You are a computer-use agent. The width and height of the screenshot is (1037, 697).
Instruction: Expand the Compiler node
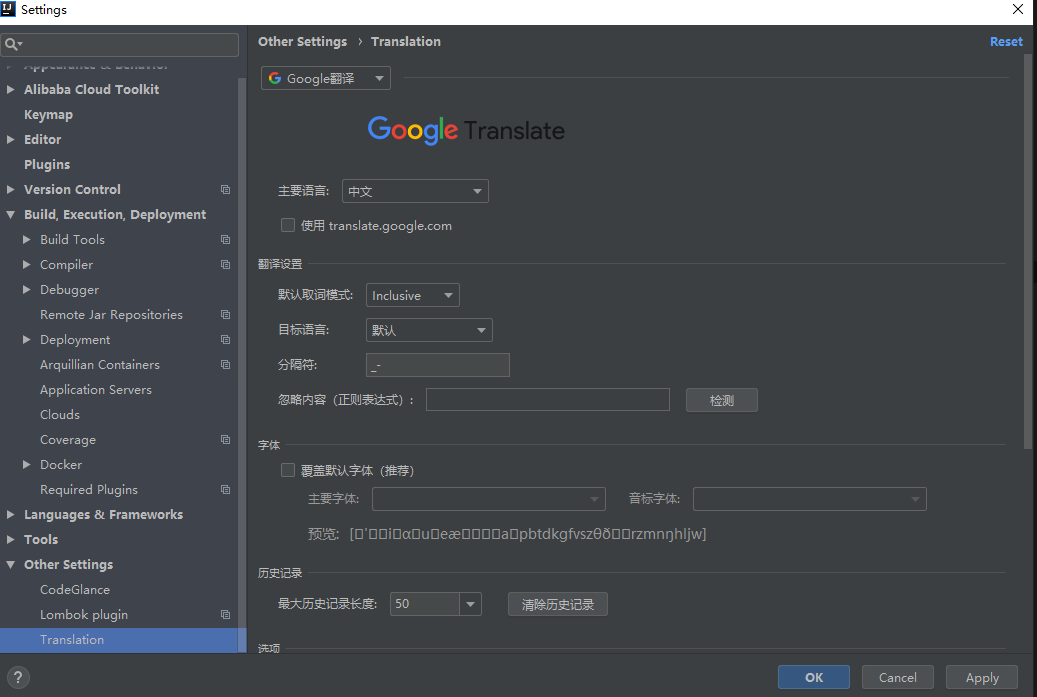(26, 265)
